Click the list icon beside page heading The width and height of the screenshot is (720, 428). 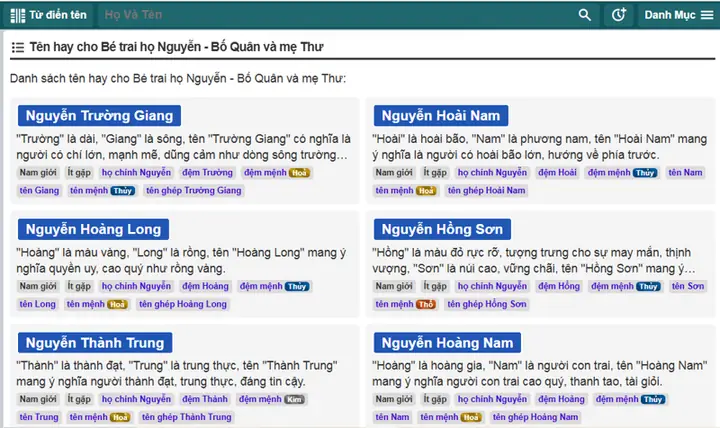(17, 47)
